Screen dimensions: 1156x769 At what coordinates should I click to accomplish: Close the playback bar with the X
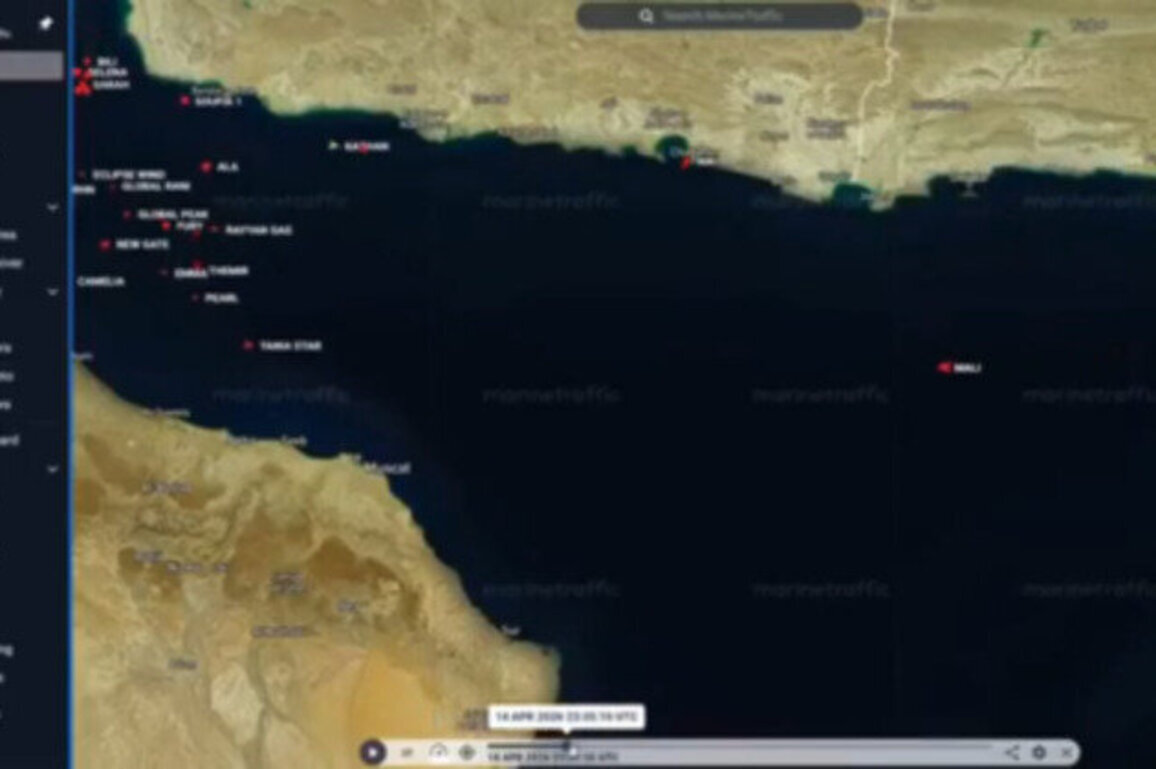[1066, 752]
